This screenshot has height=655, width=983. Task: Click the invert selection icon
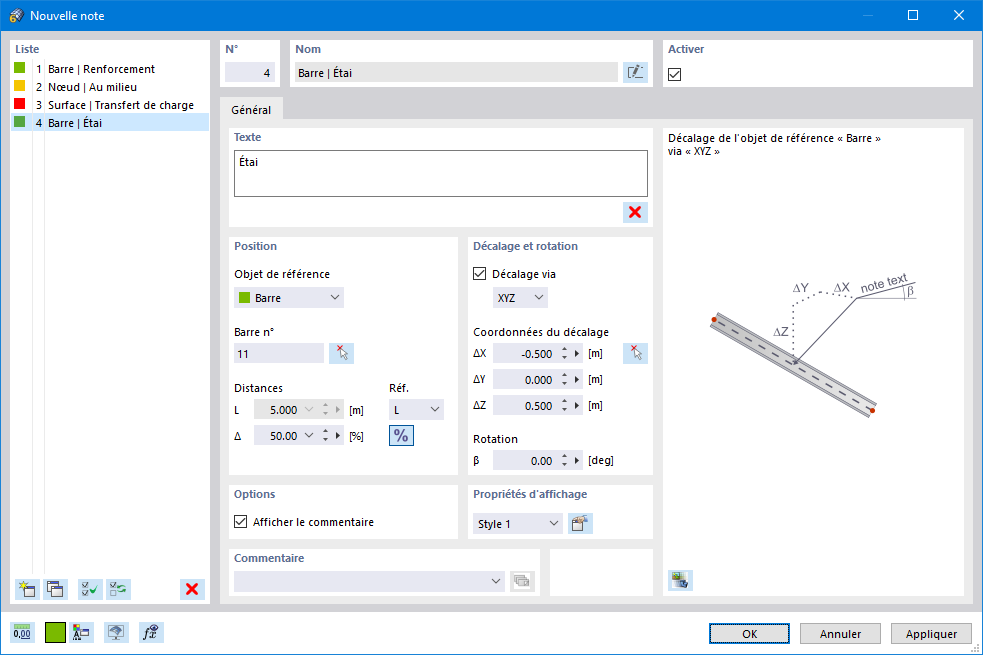[x=118, y=589]
